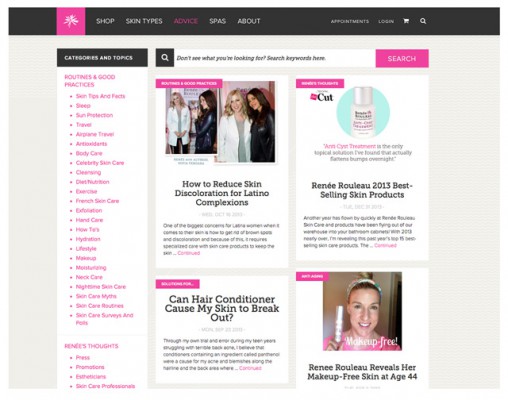The height and width of the screenshot is (400, 508).
Task: Go to APPOINTMENTS
Action: (x=350, y=21)
